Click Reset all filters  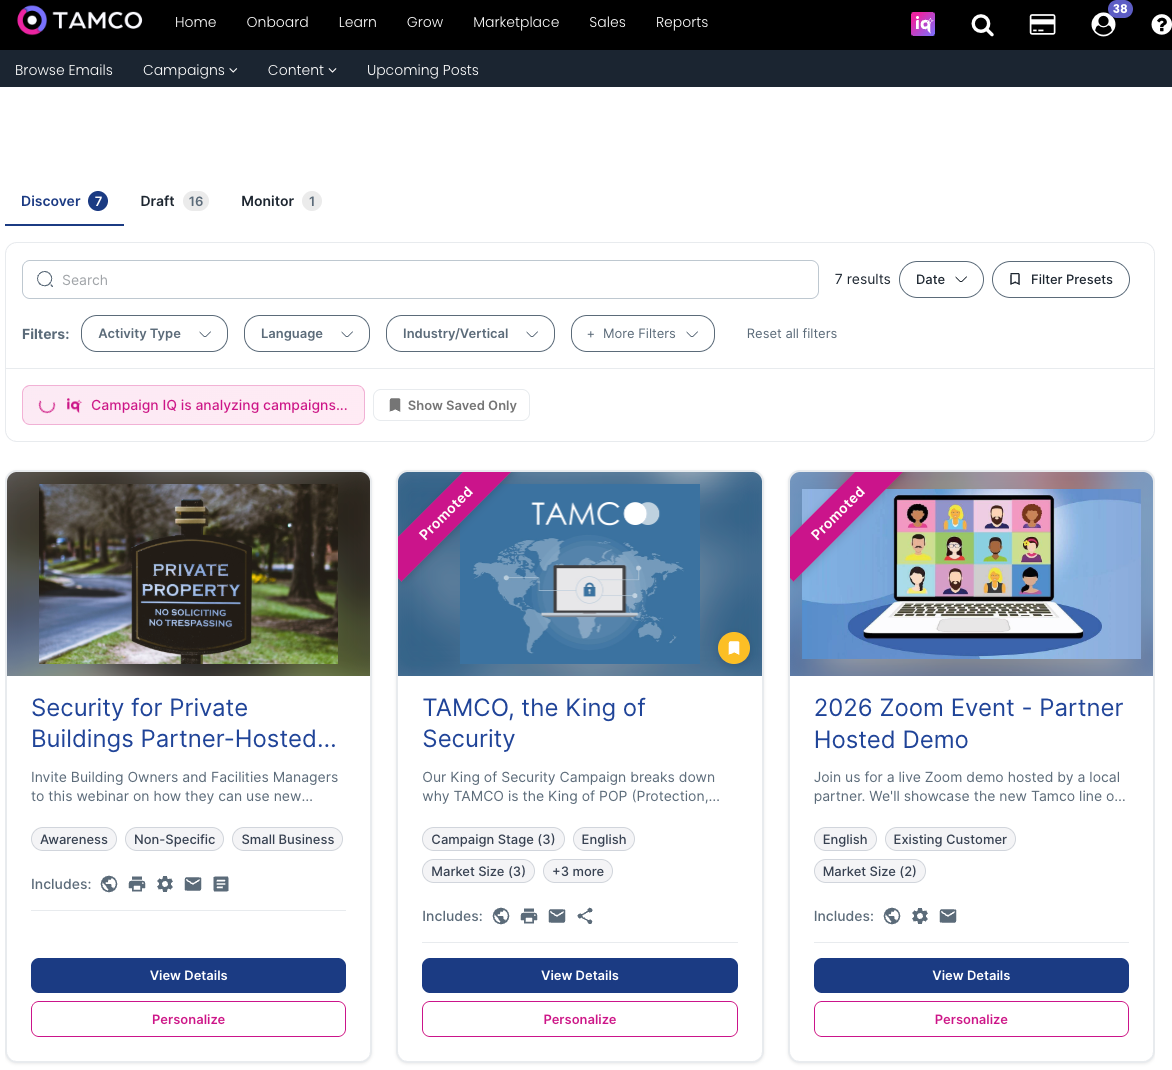(x=792, y=333)
